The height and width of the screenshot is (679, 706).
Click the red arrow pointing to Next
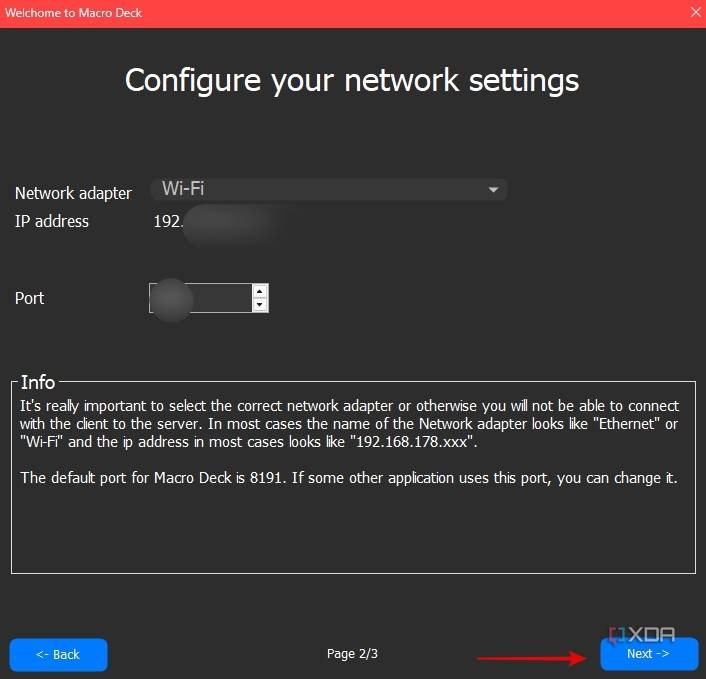coord(532,657)
